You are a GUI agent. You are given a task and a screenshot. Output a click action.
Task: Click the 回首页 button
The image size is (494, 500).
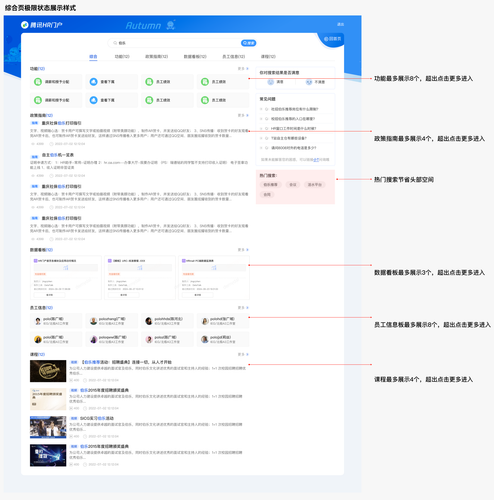[x=333, y=39]
